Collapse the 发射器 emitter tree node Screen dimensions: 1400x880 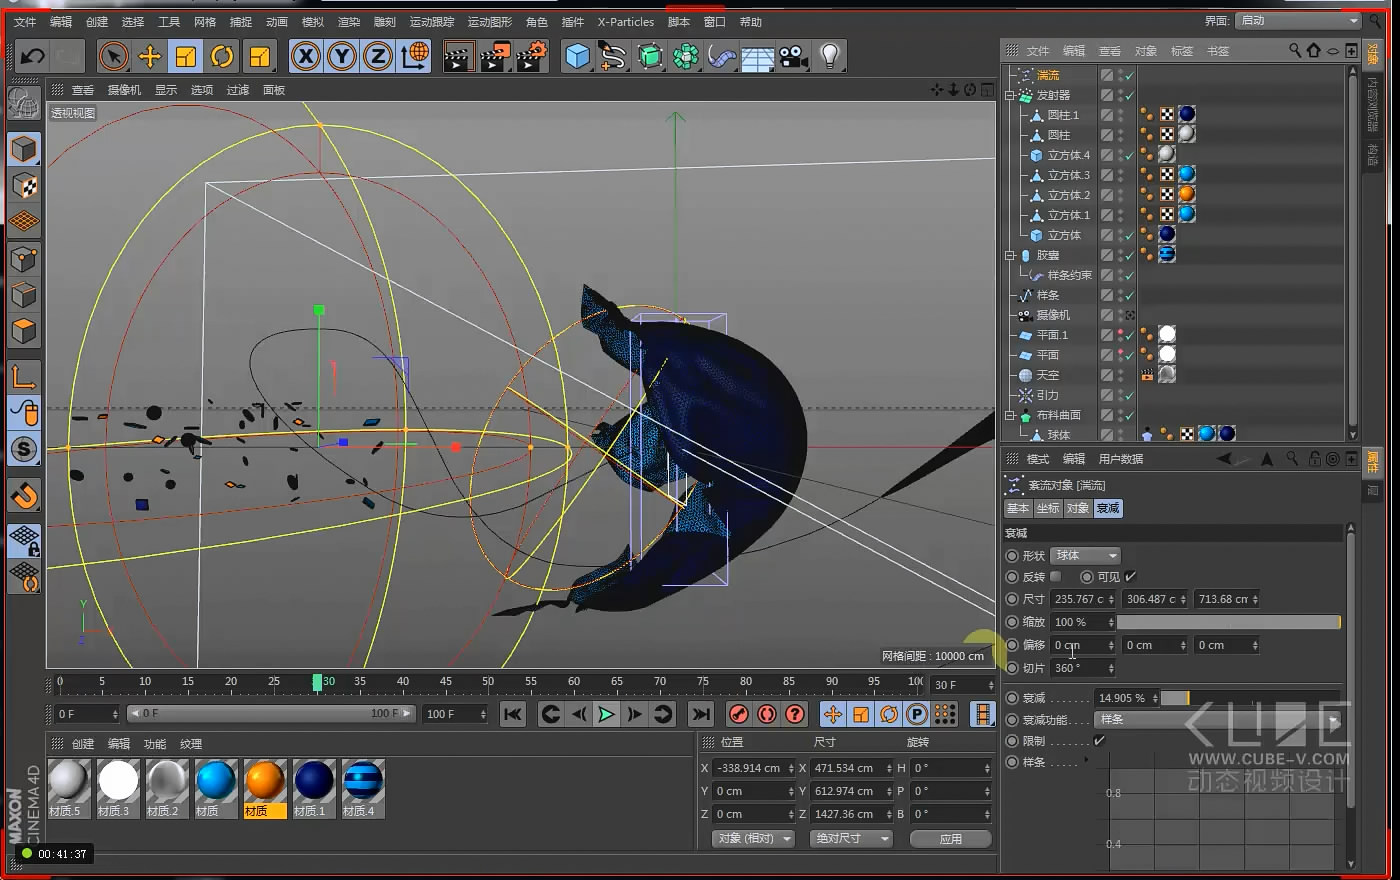click(x=1010, y=95)
